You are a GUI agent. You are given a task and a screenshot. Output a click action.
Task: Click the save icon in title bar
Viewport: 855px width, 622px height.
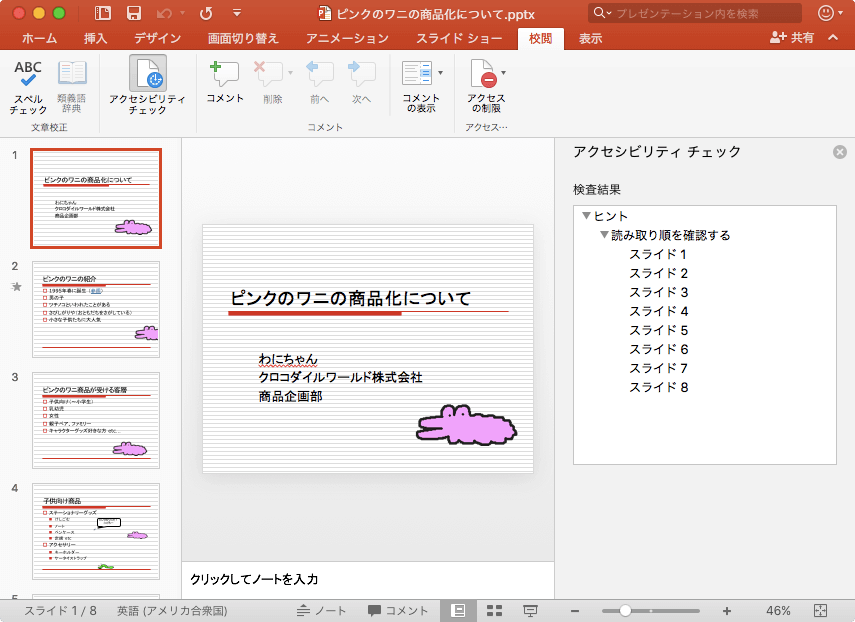click(133, 13)
